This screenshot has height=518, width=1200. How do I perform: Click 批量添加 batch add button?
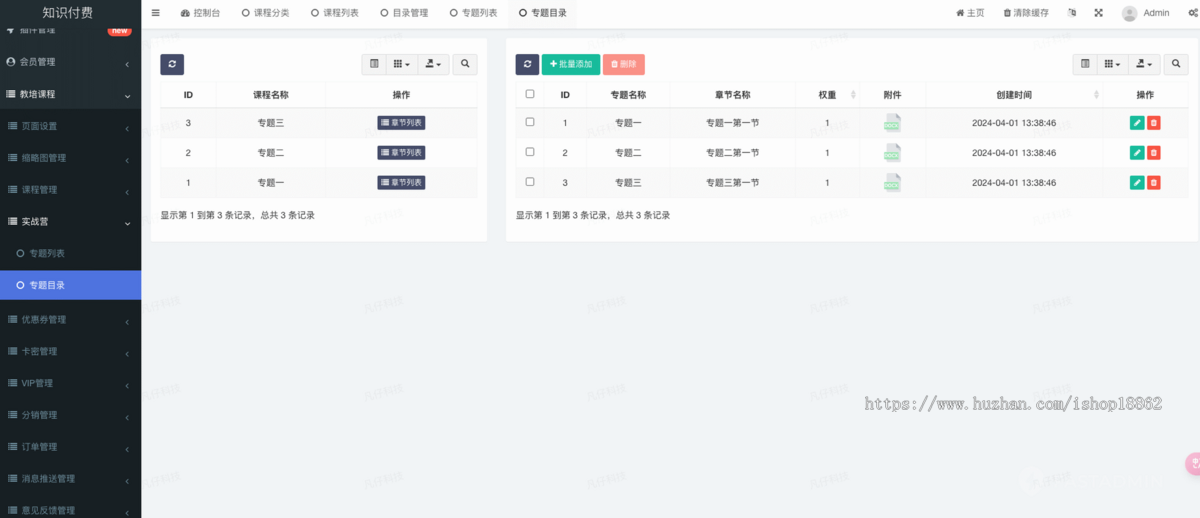571,64
